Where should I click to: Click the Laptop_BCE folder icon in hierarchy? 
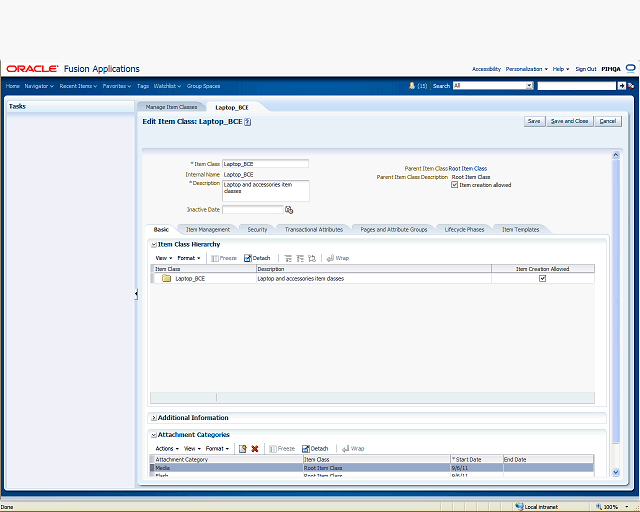(166, 278)
